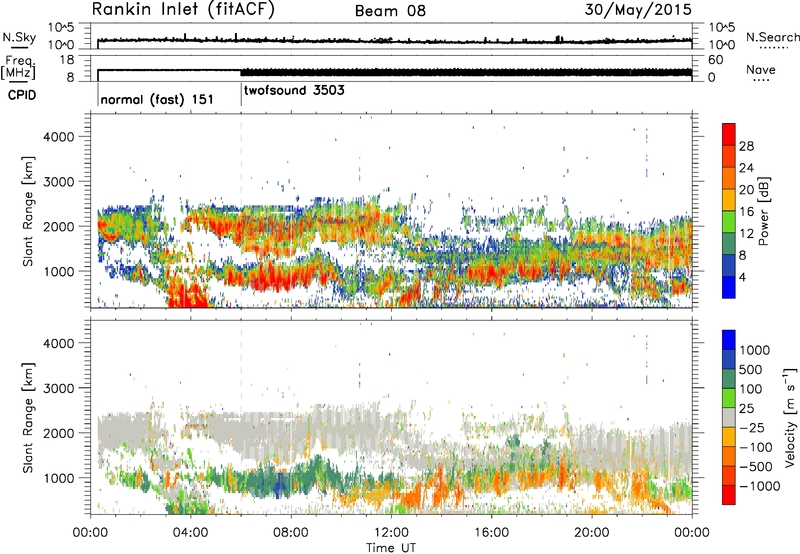Click the Power colorbar segment between 4 and 8
Screen dimensions: 800x554
729,266
